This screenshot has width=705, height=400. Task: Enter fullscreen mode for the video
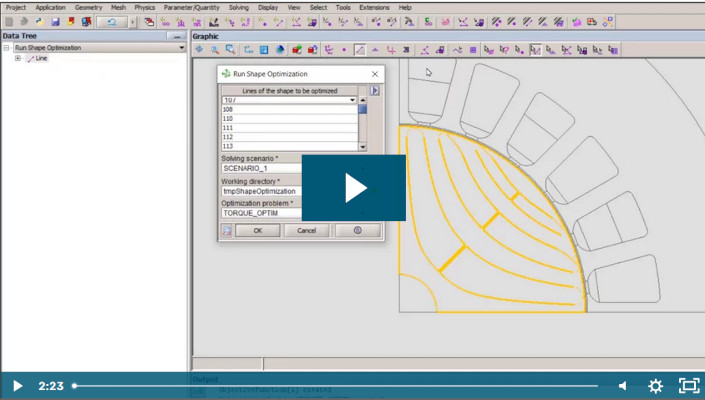point(689,386)
